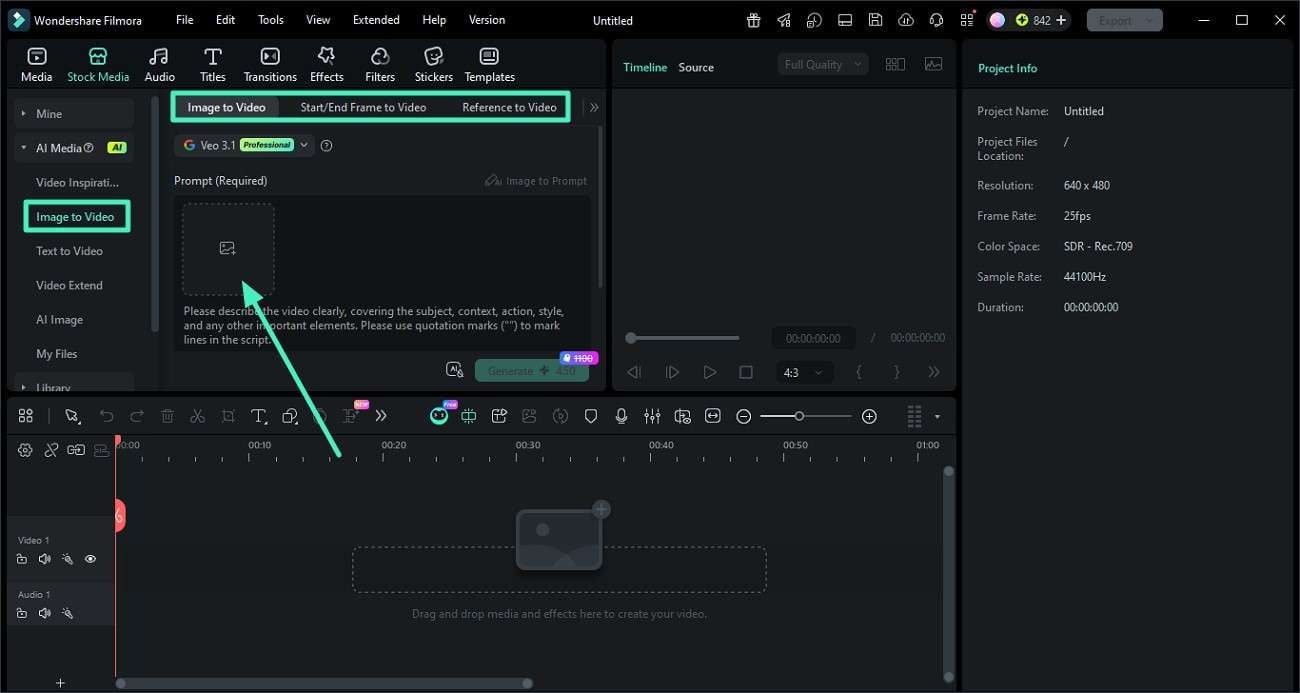Open the Transitions panel
1300x693 pixels.
click(x=269, y=62)
